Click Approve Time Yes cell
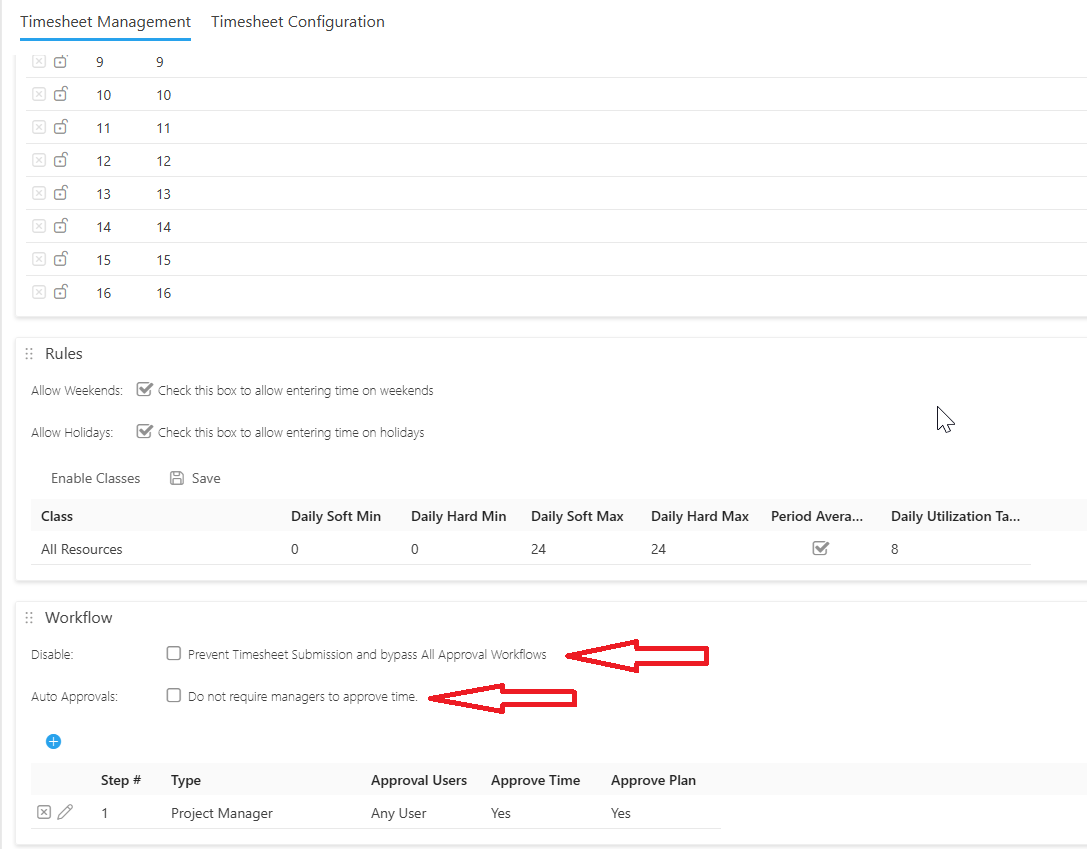This screenshot has height=849, width=1087. 501,813
